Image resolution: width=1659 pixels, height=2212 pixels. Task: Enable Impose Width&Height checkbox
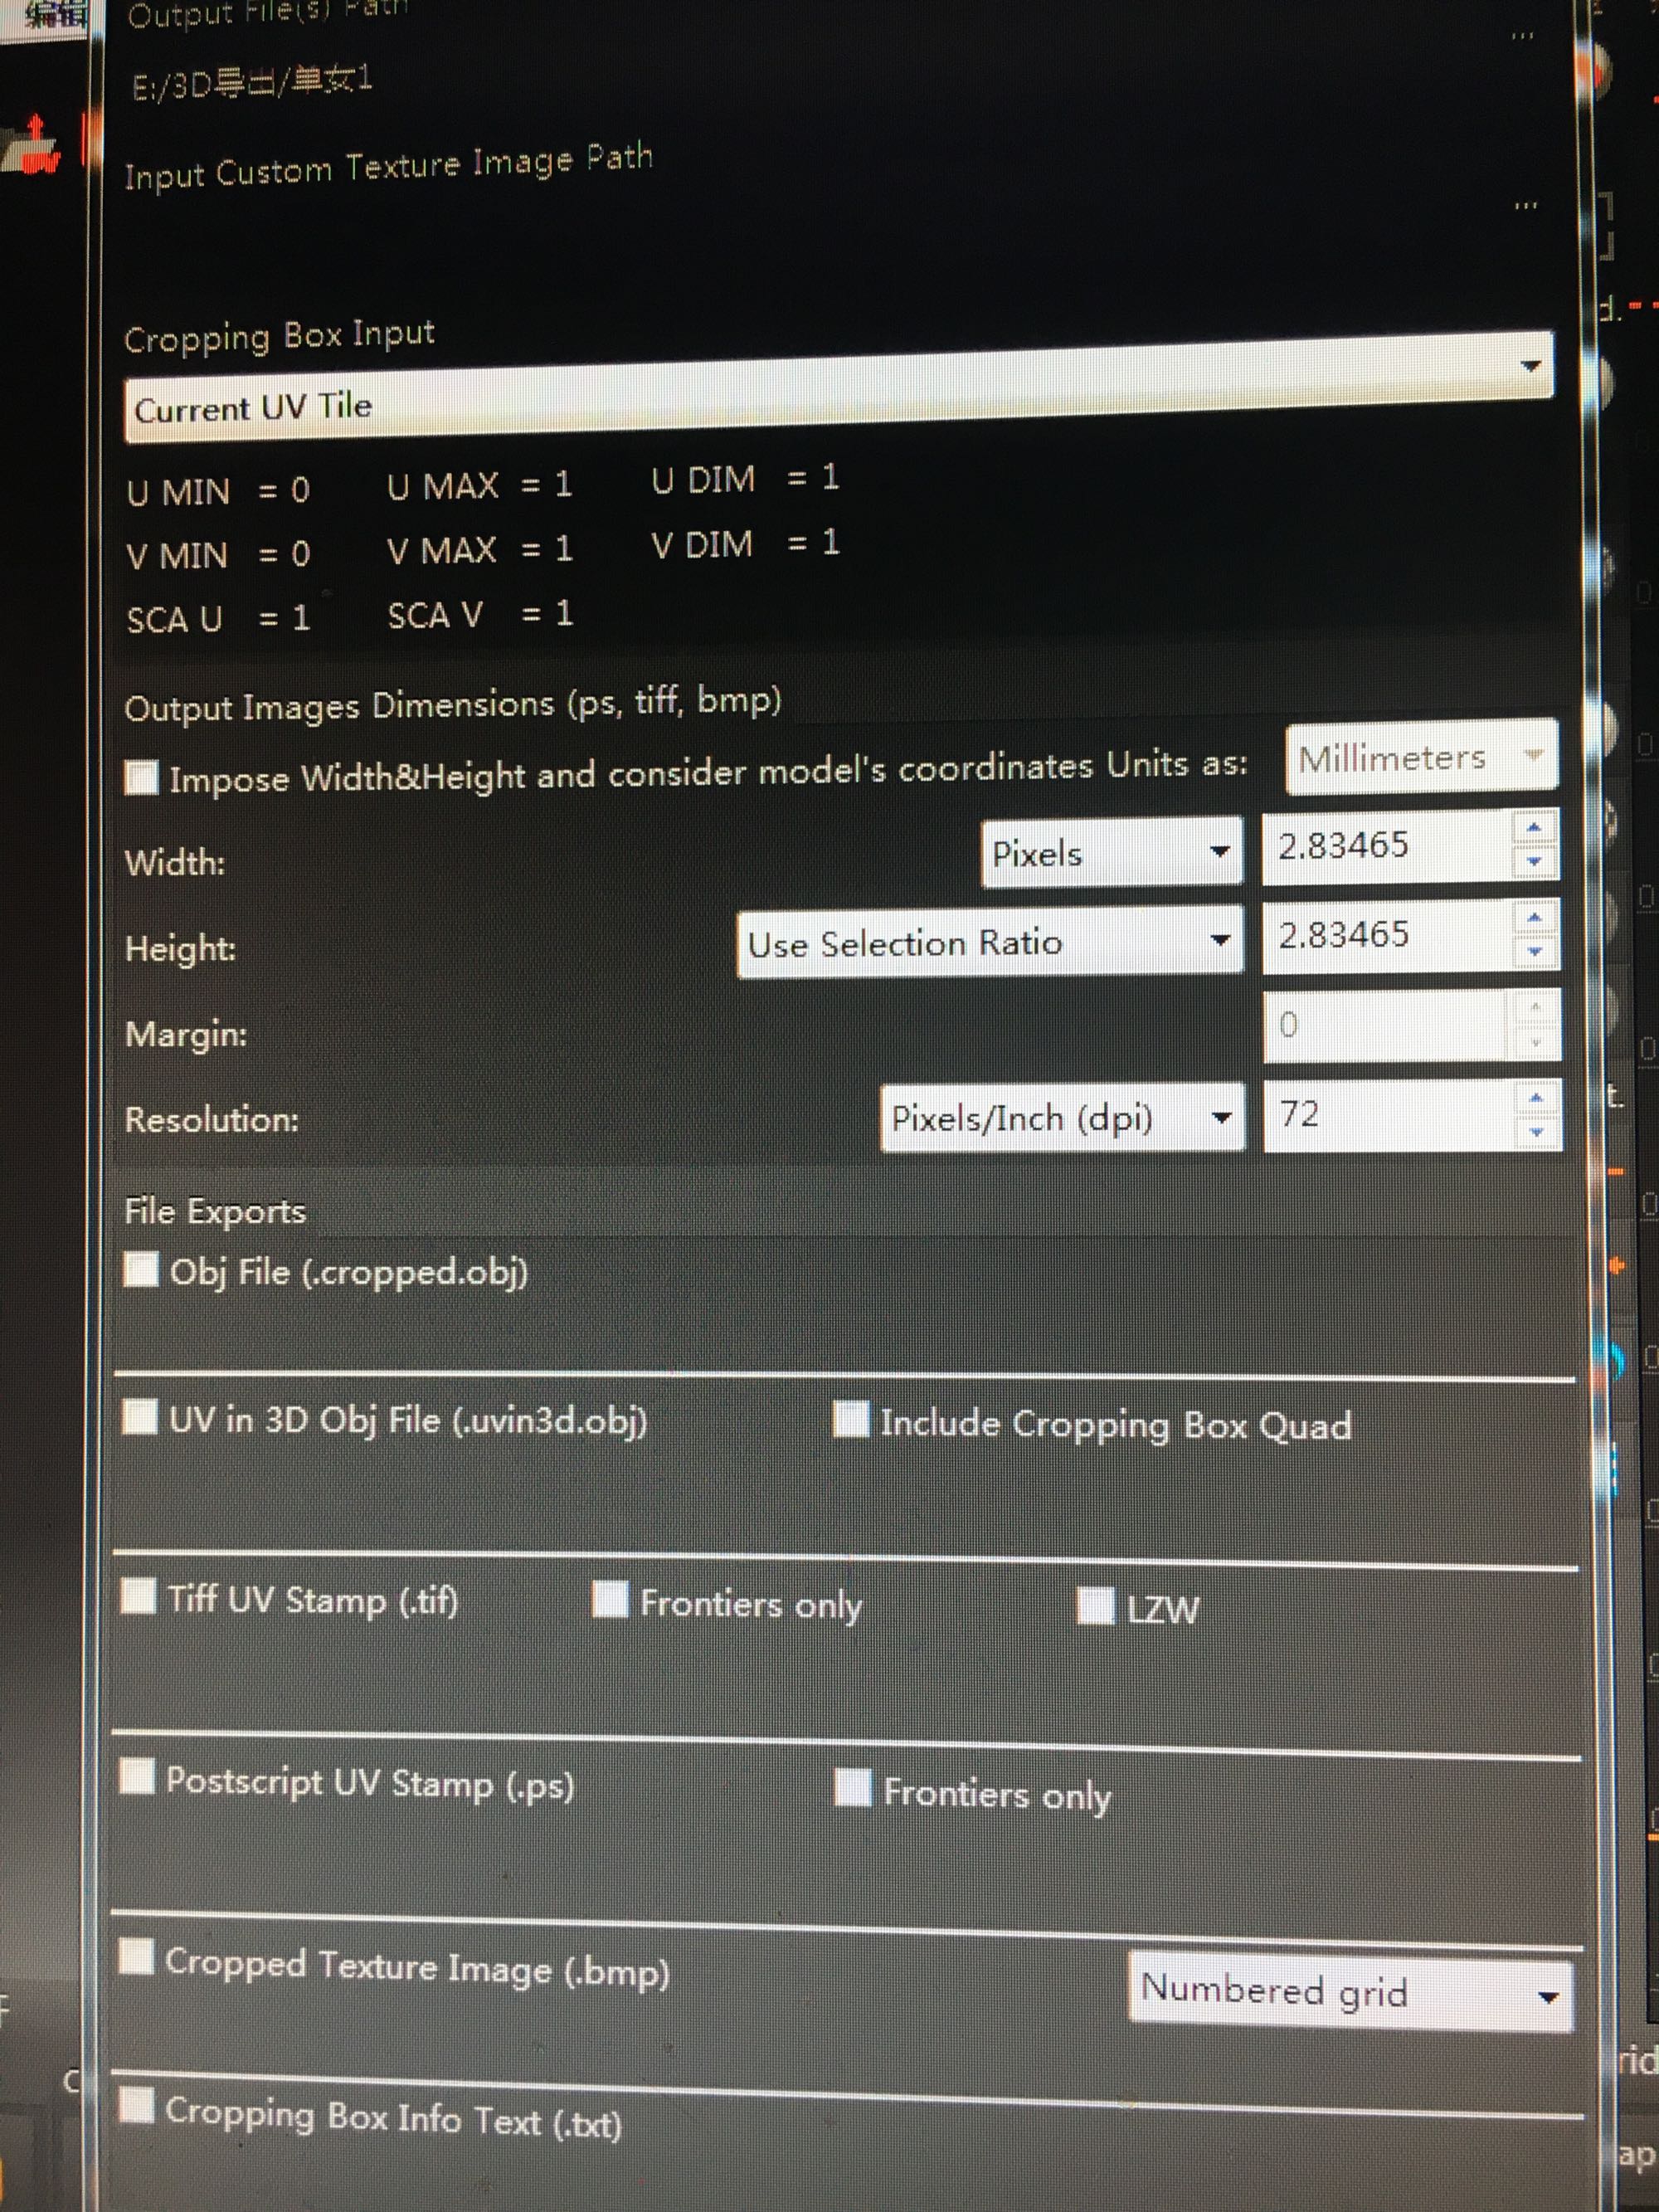(x=141, y=777)
